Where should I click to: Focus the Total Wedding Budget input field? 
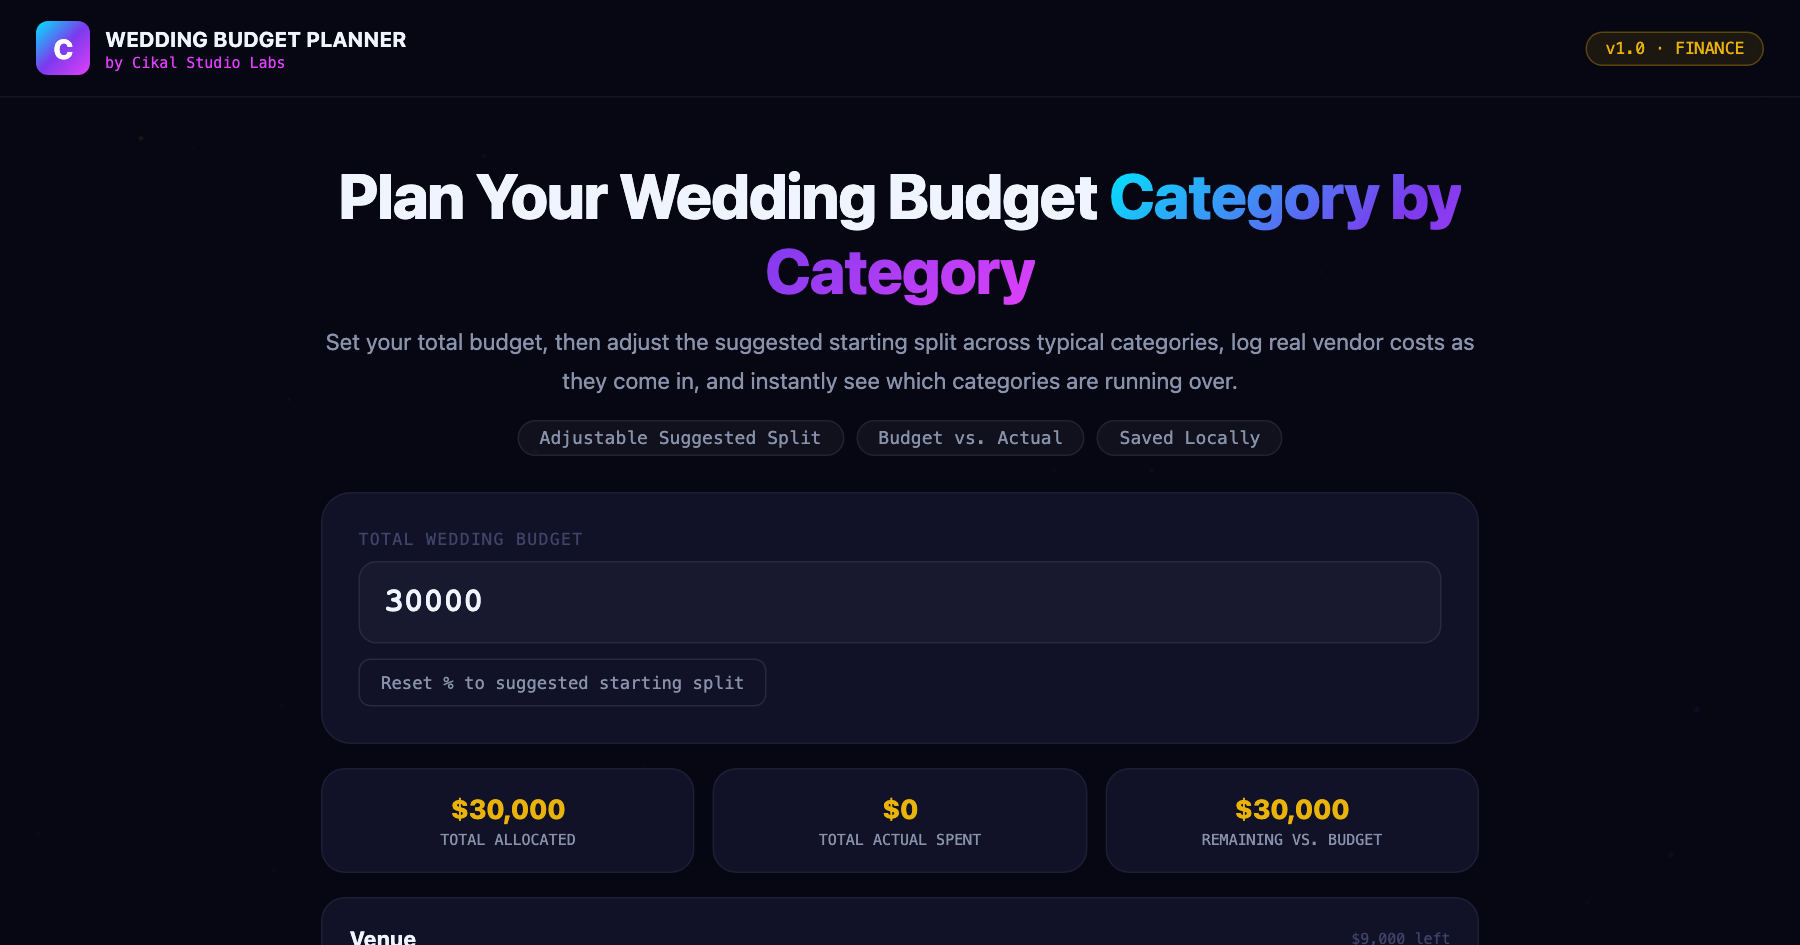(899, 602)
